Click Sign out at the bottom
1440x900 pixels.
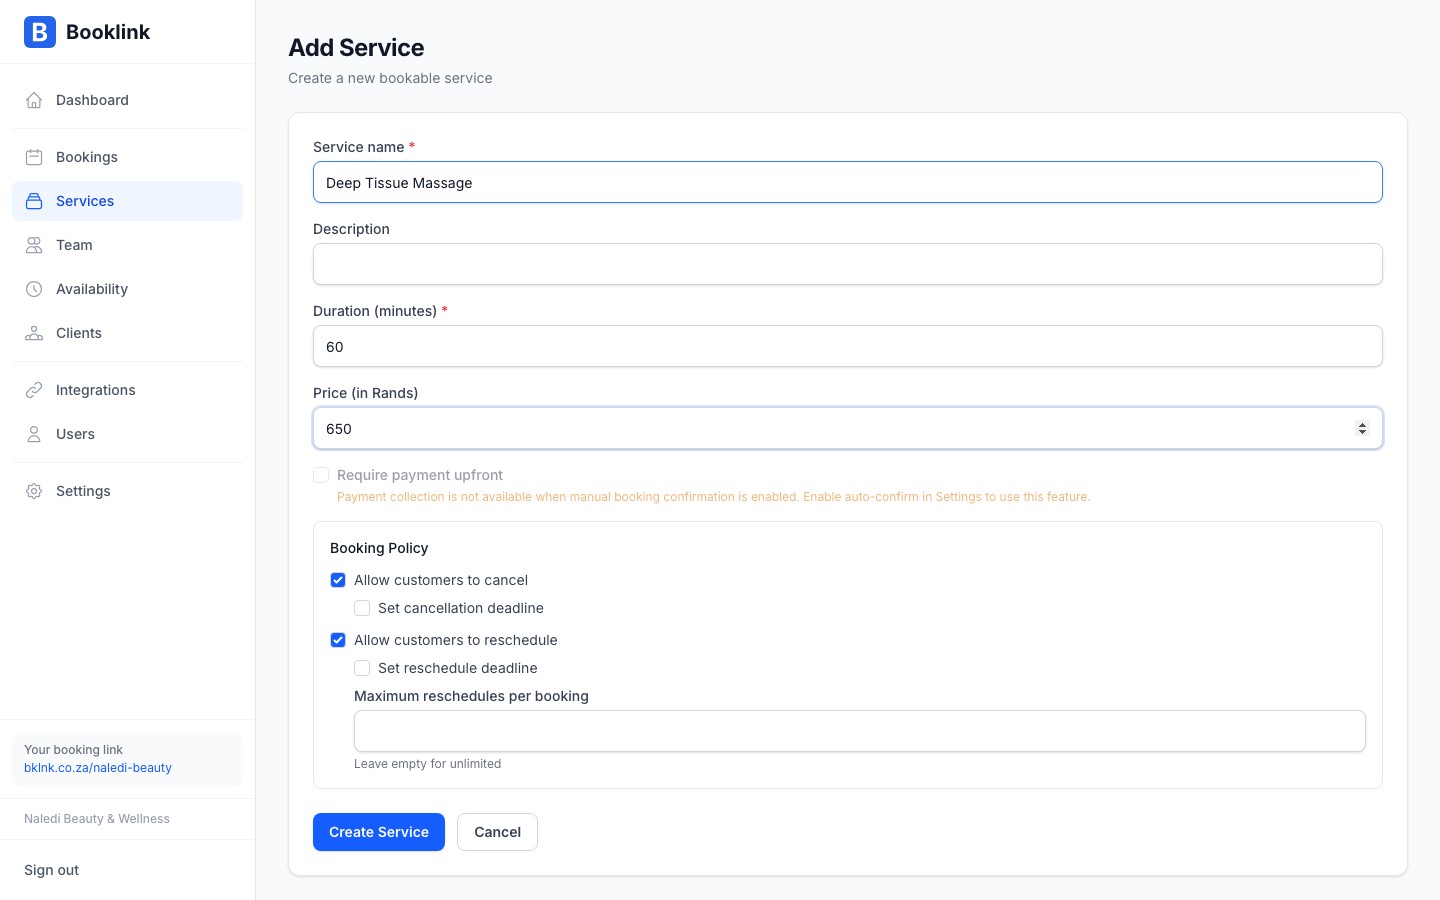[51, 870]
